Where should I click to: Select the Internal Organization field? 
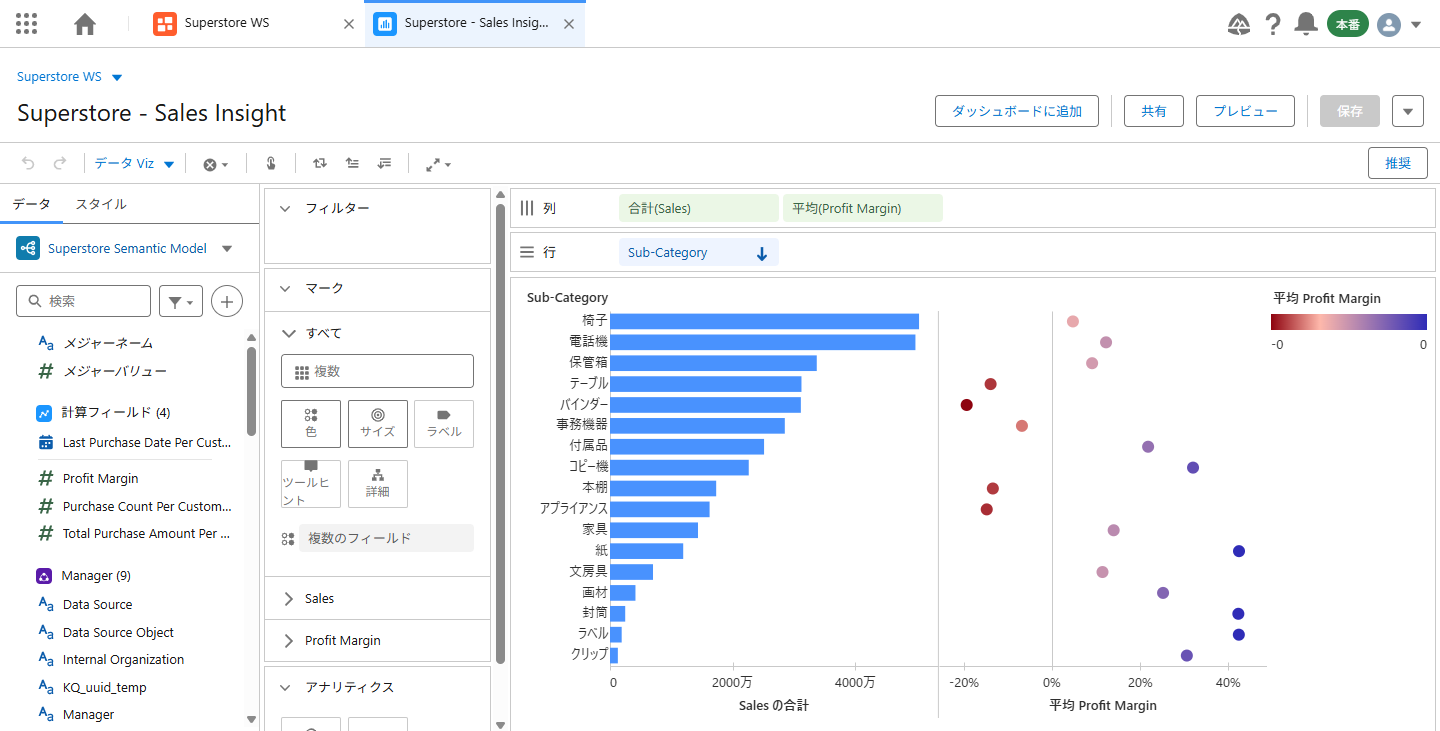click(123, 659)
